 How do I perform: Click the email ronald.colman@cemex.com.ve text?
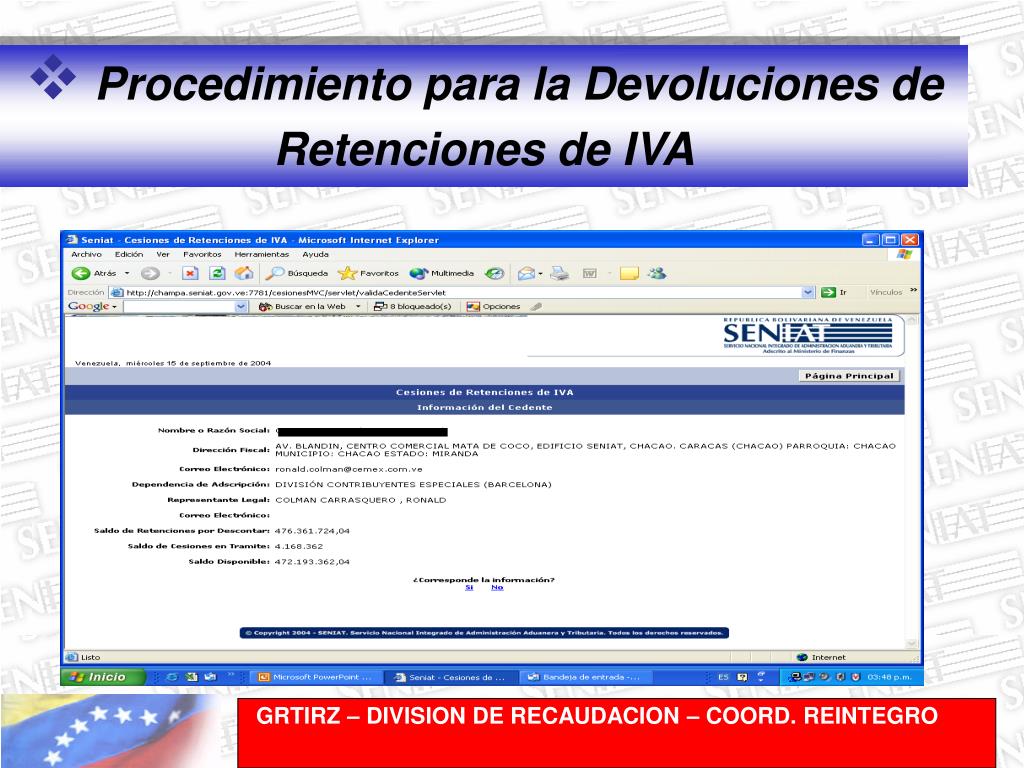coord(349,469)
